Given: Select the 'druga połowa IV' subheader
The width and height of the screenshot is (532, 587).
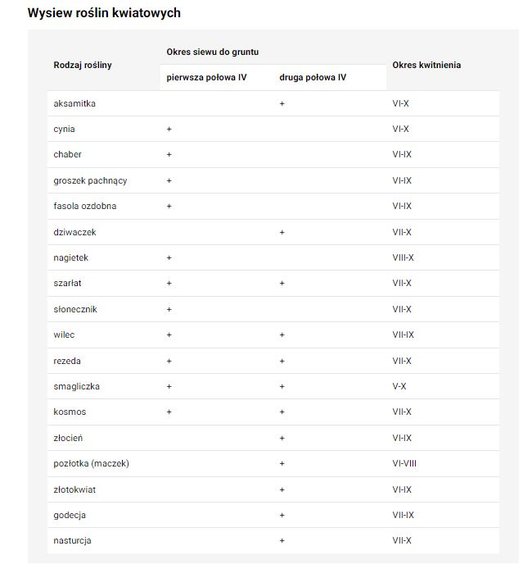Looking at the screenshot, I should 313,77.
